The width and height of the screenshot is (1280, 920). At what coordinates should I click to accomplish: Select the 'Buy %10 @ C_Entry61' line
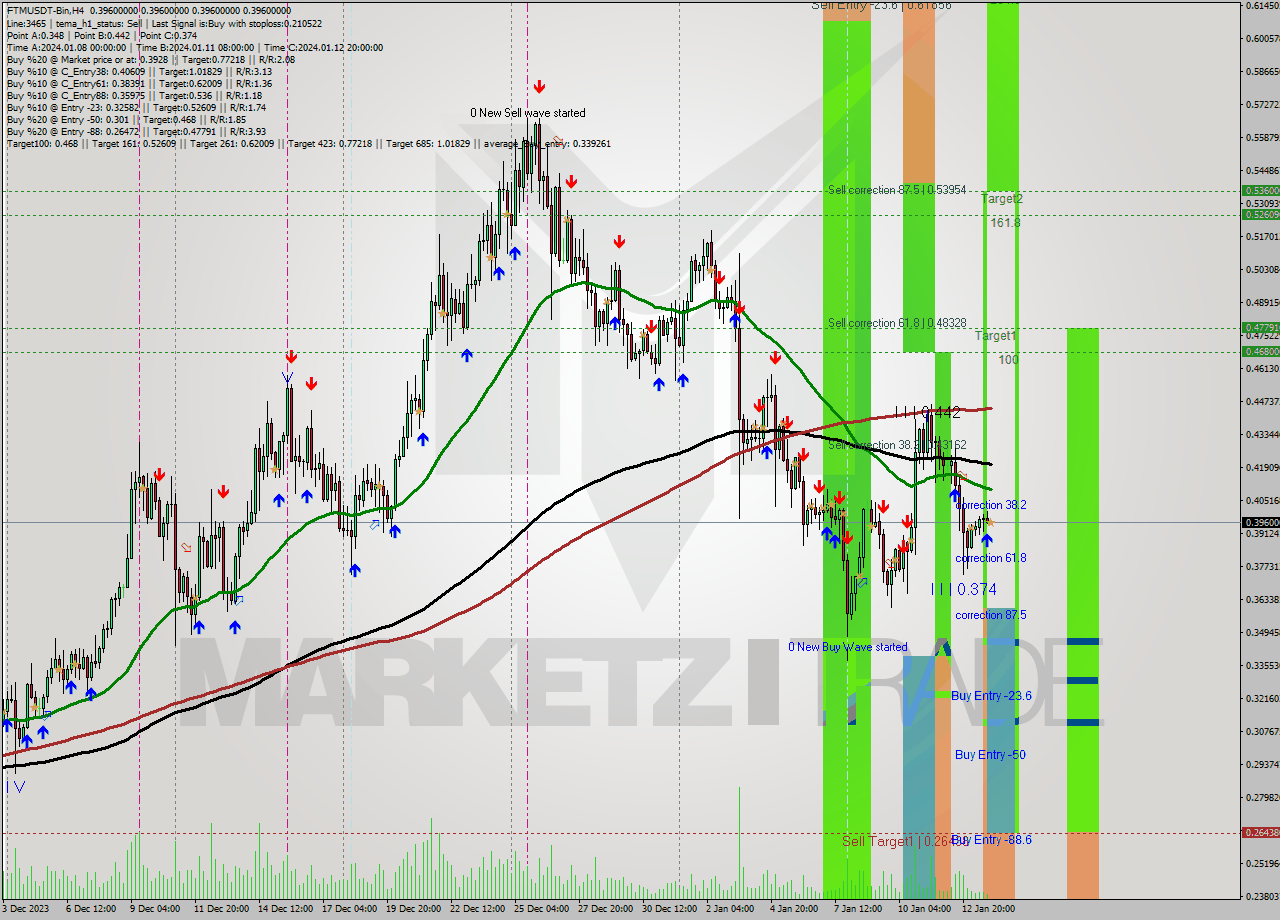(139, 83)
